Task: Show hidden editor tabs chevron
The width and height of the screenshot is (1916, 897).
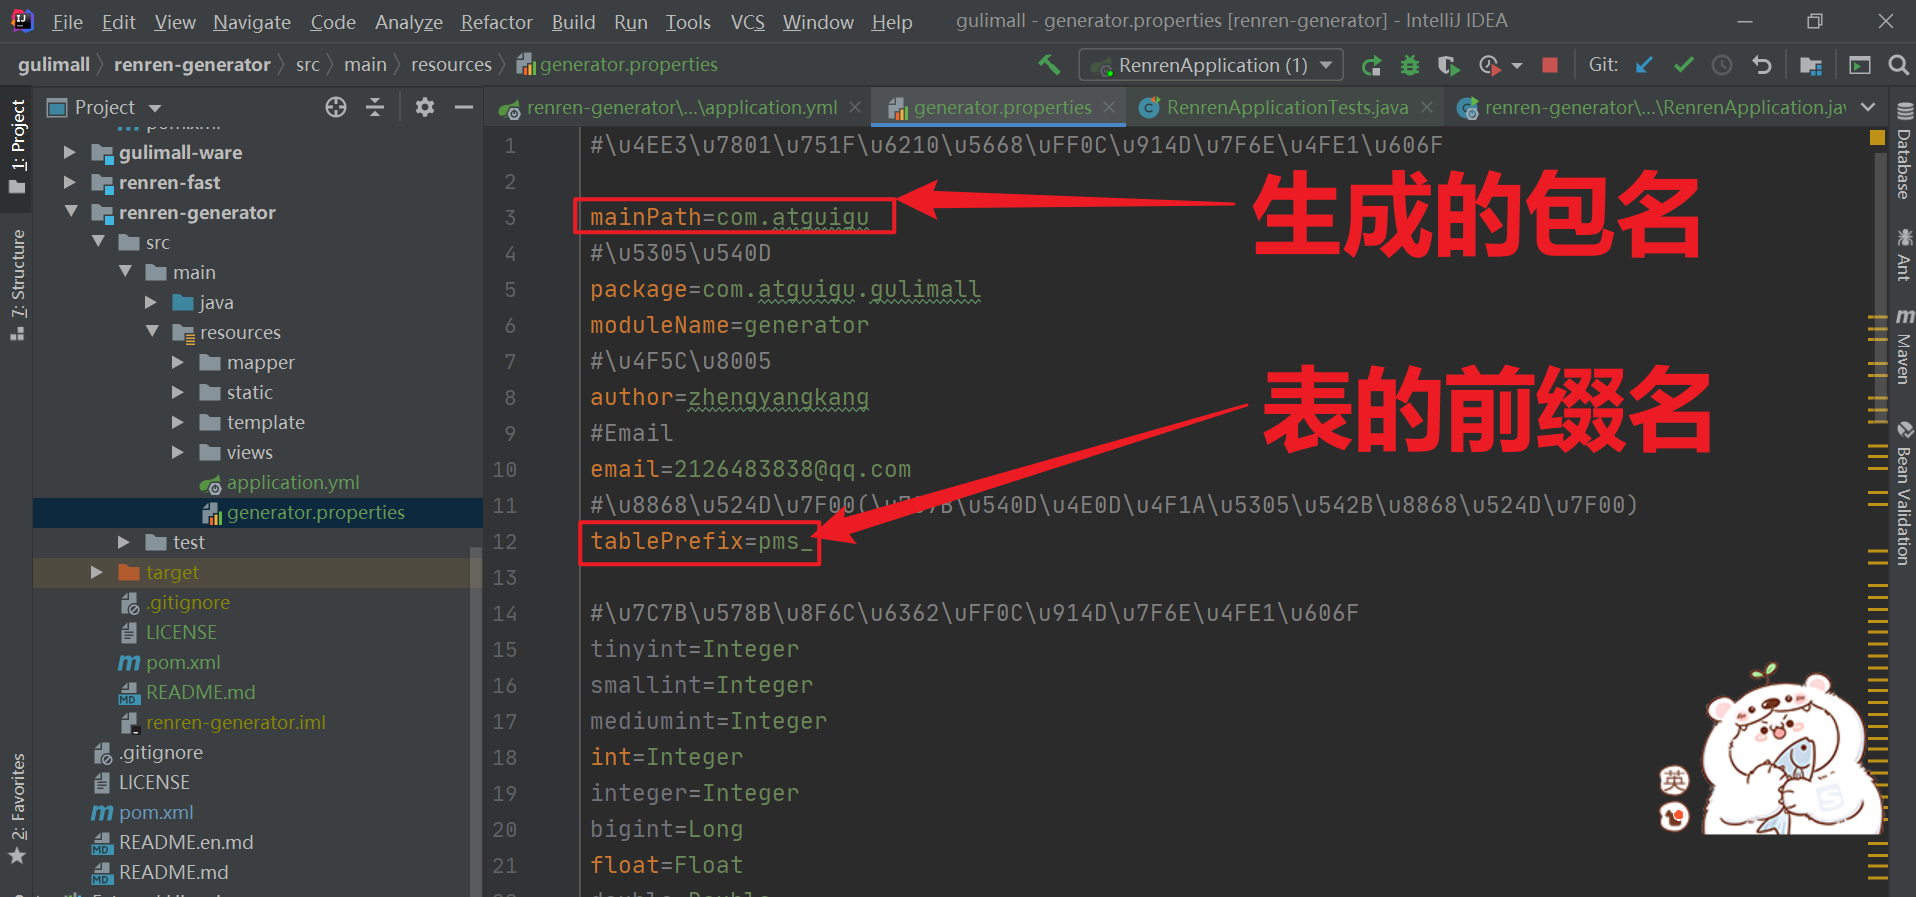Action: (x=1868, y=107)
